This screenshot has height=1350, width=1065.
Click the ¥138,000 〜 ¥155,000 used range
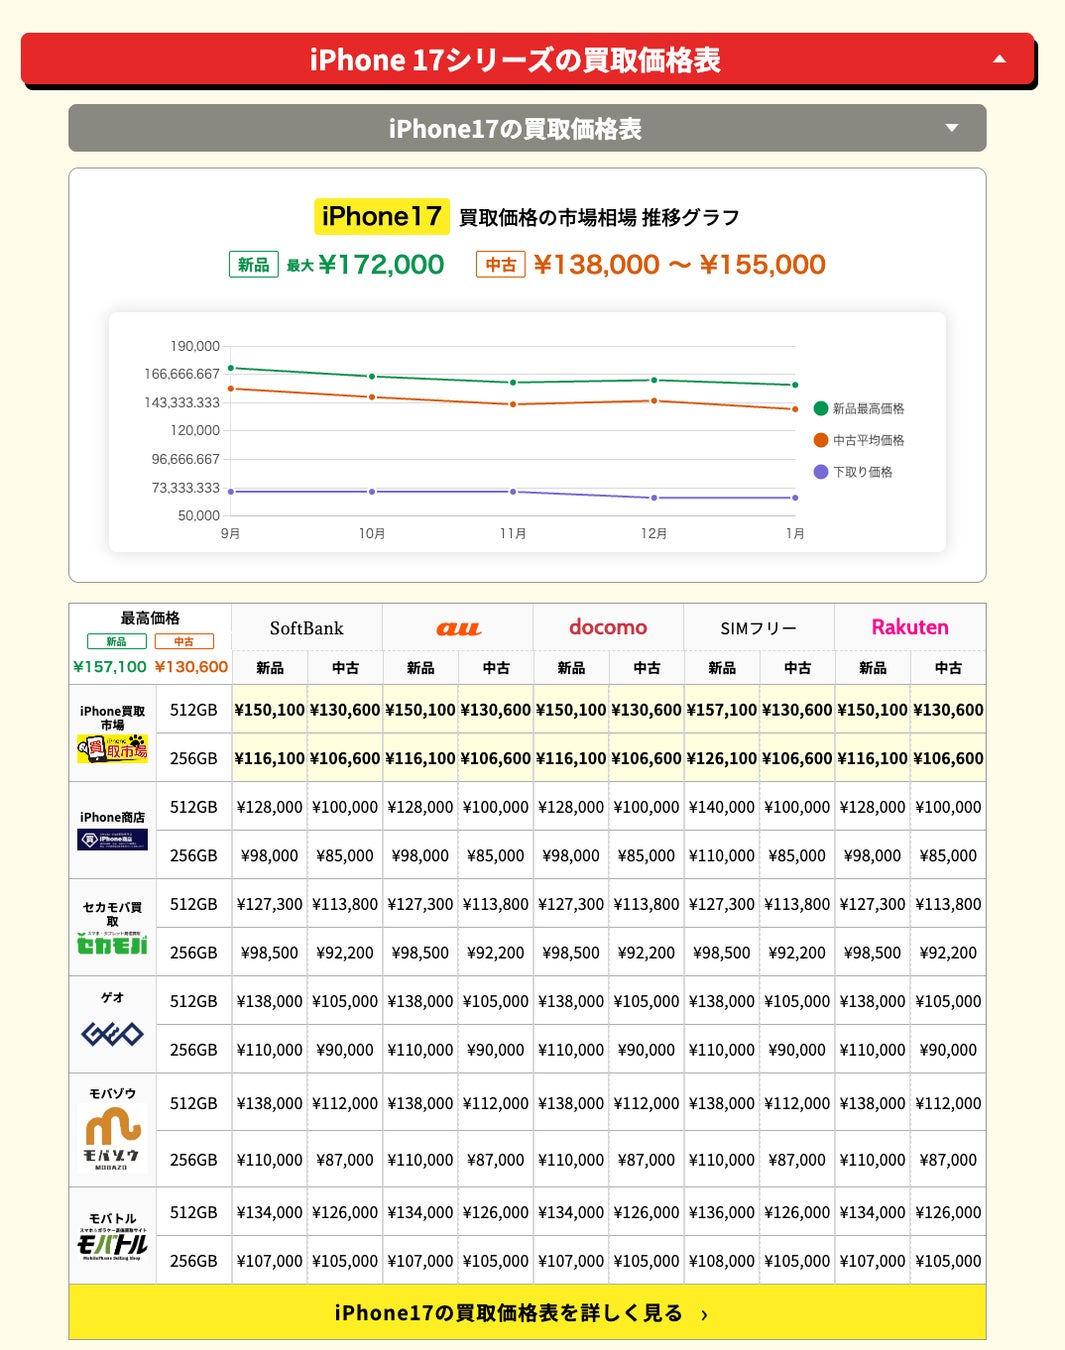click(680, 264)
